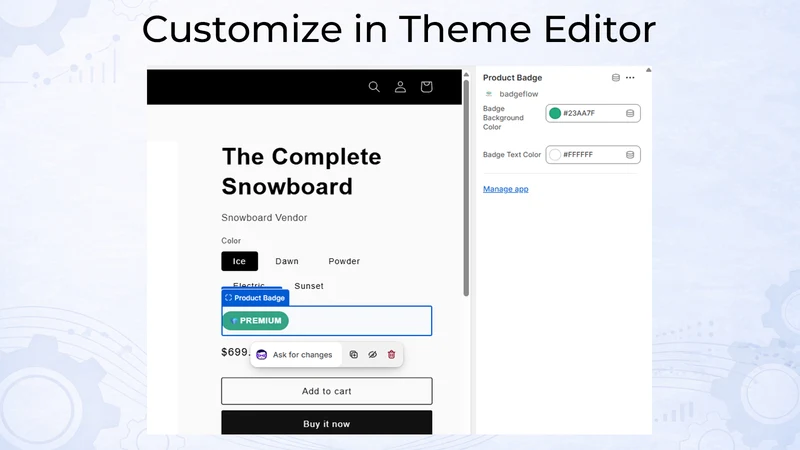Click the badgeflow app icon
800x450 pixels.
coord(489,94)
